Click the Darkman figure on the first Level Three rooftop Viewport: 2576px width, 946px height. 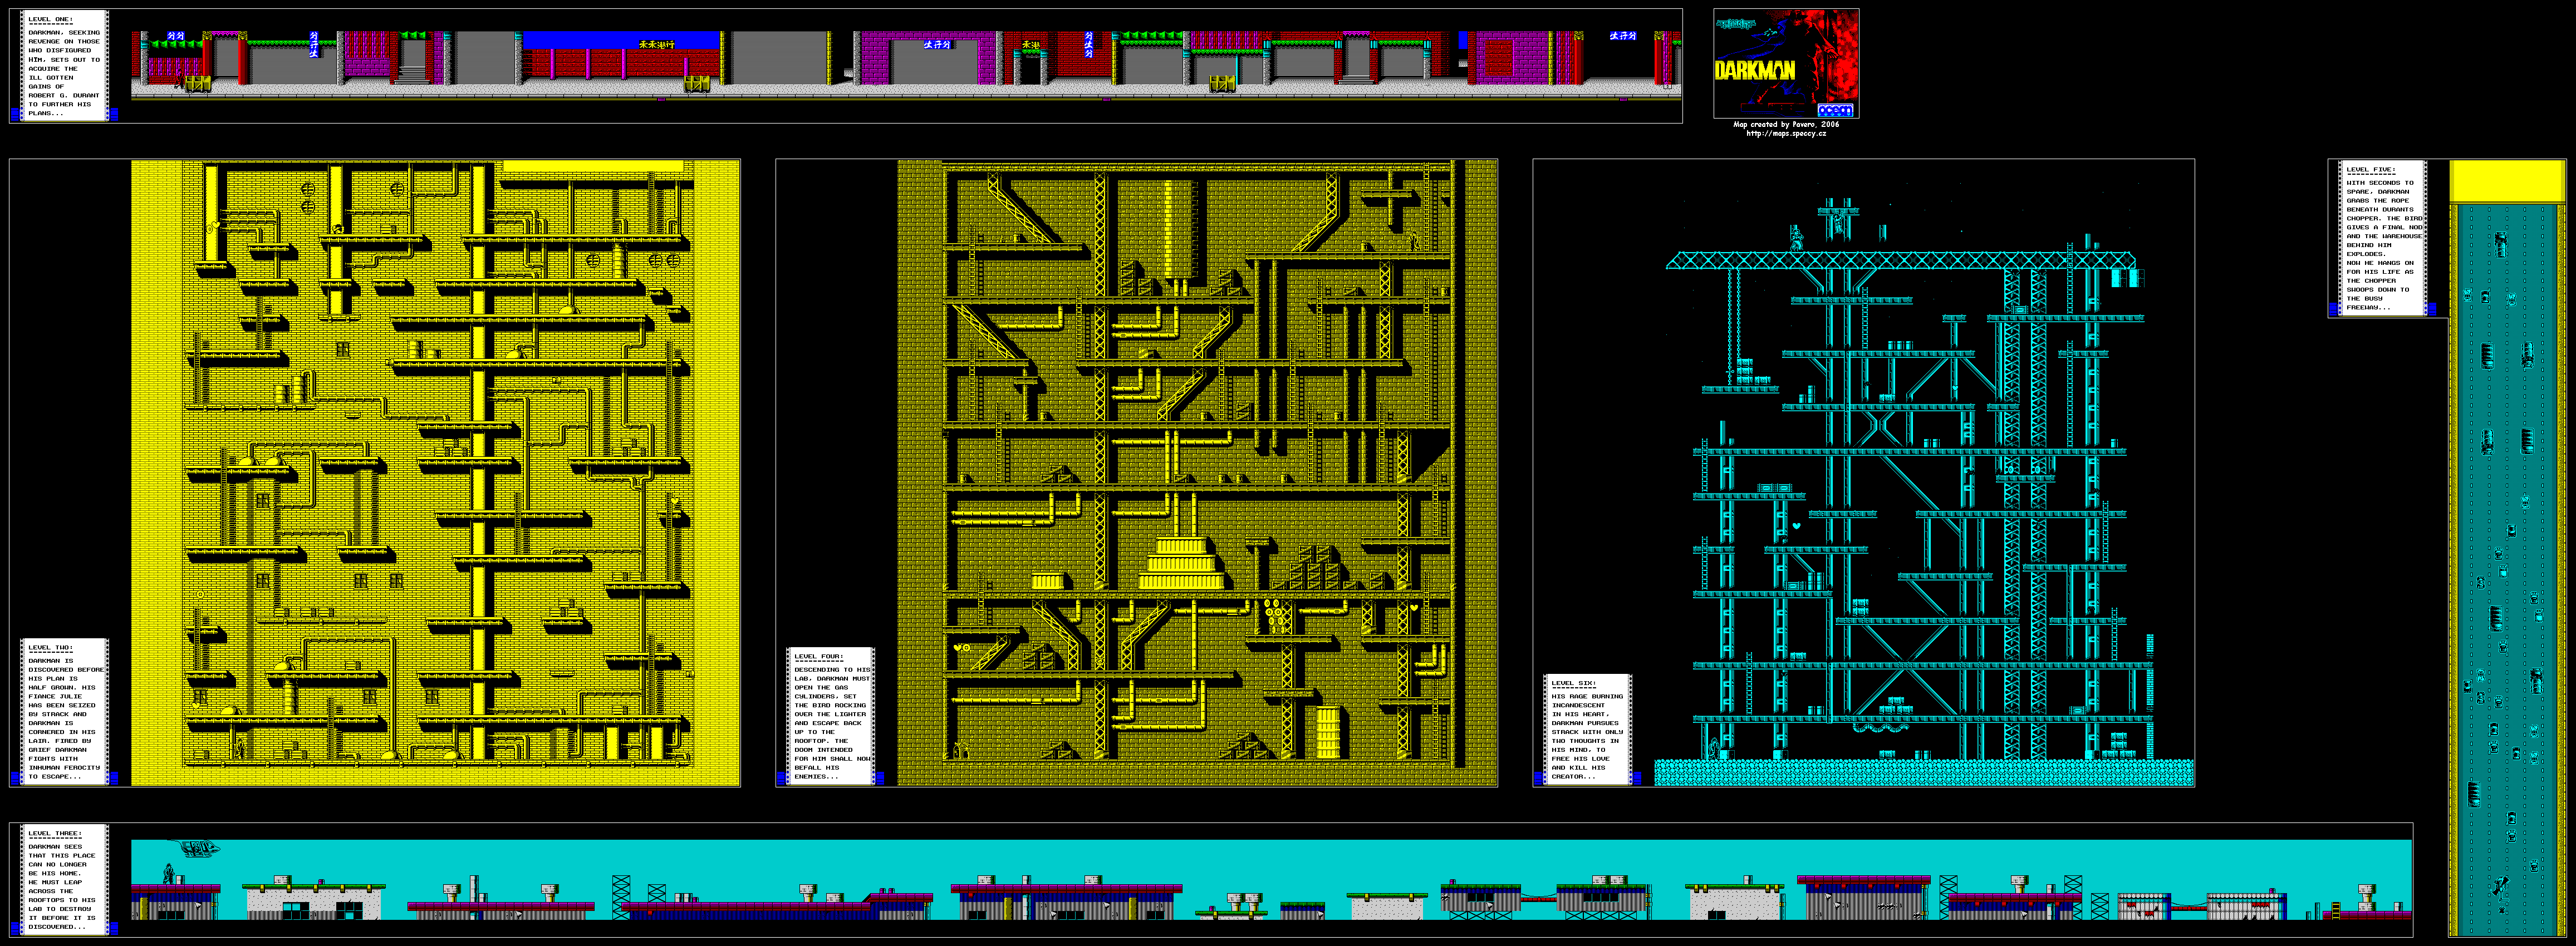168,874
